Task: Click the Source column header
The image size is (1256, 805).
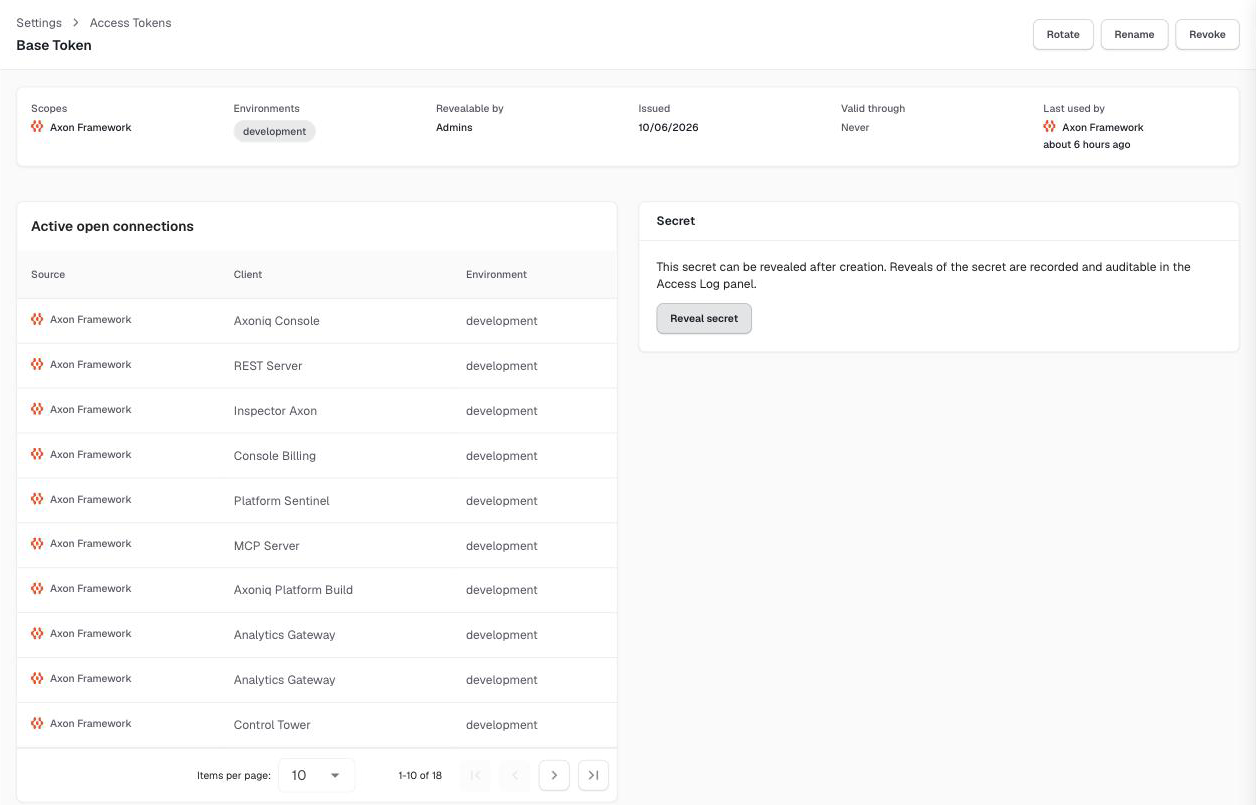Action: pyautogui.click(x=48, y=274)
